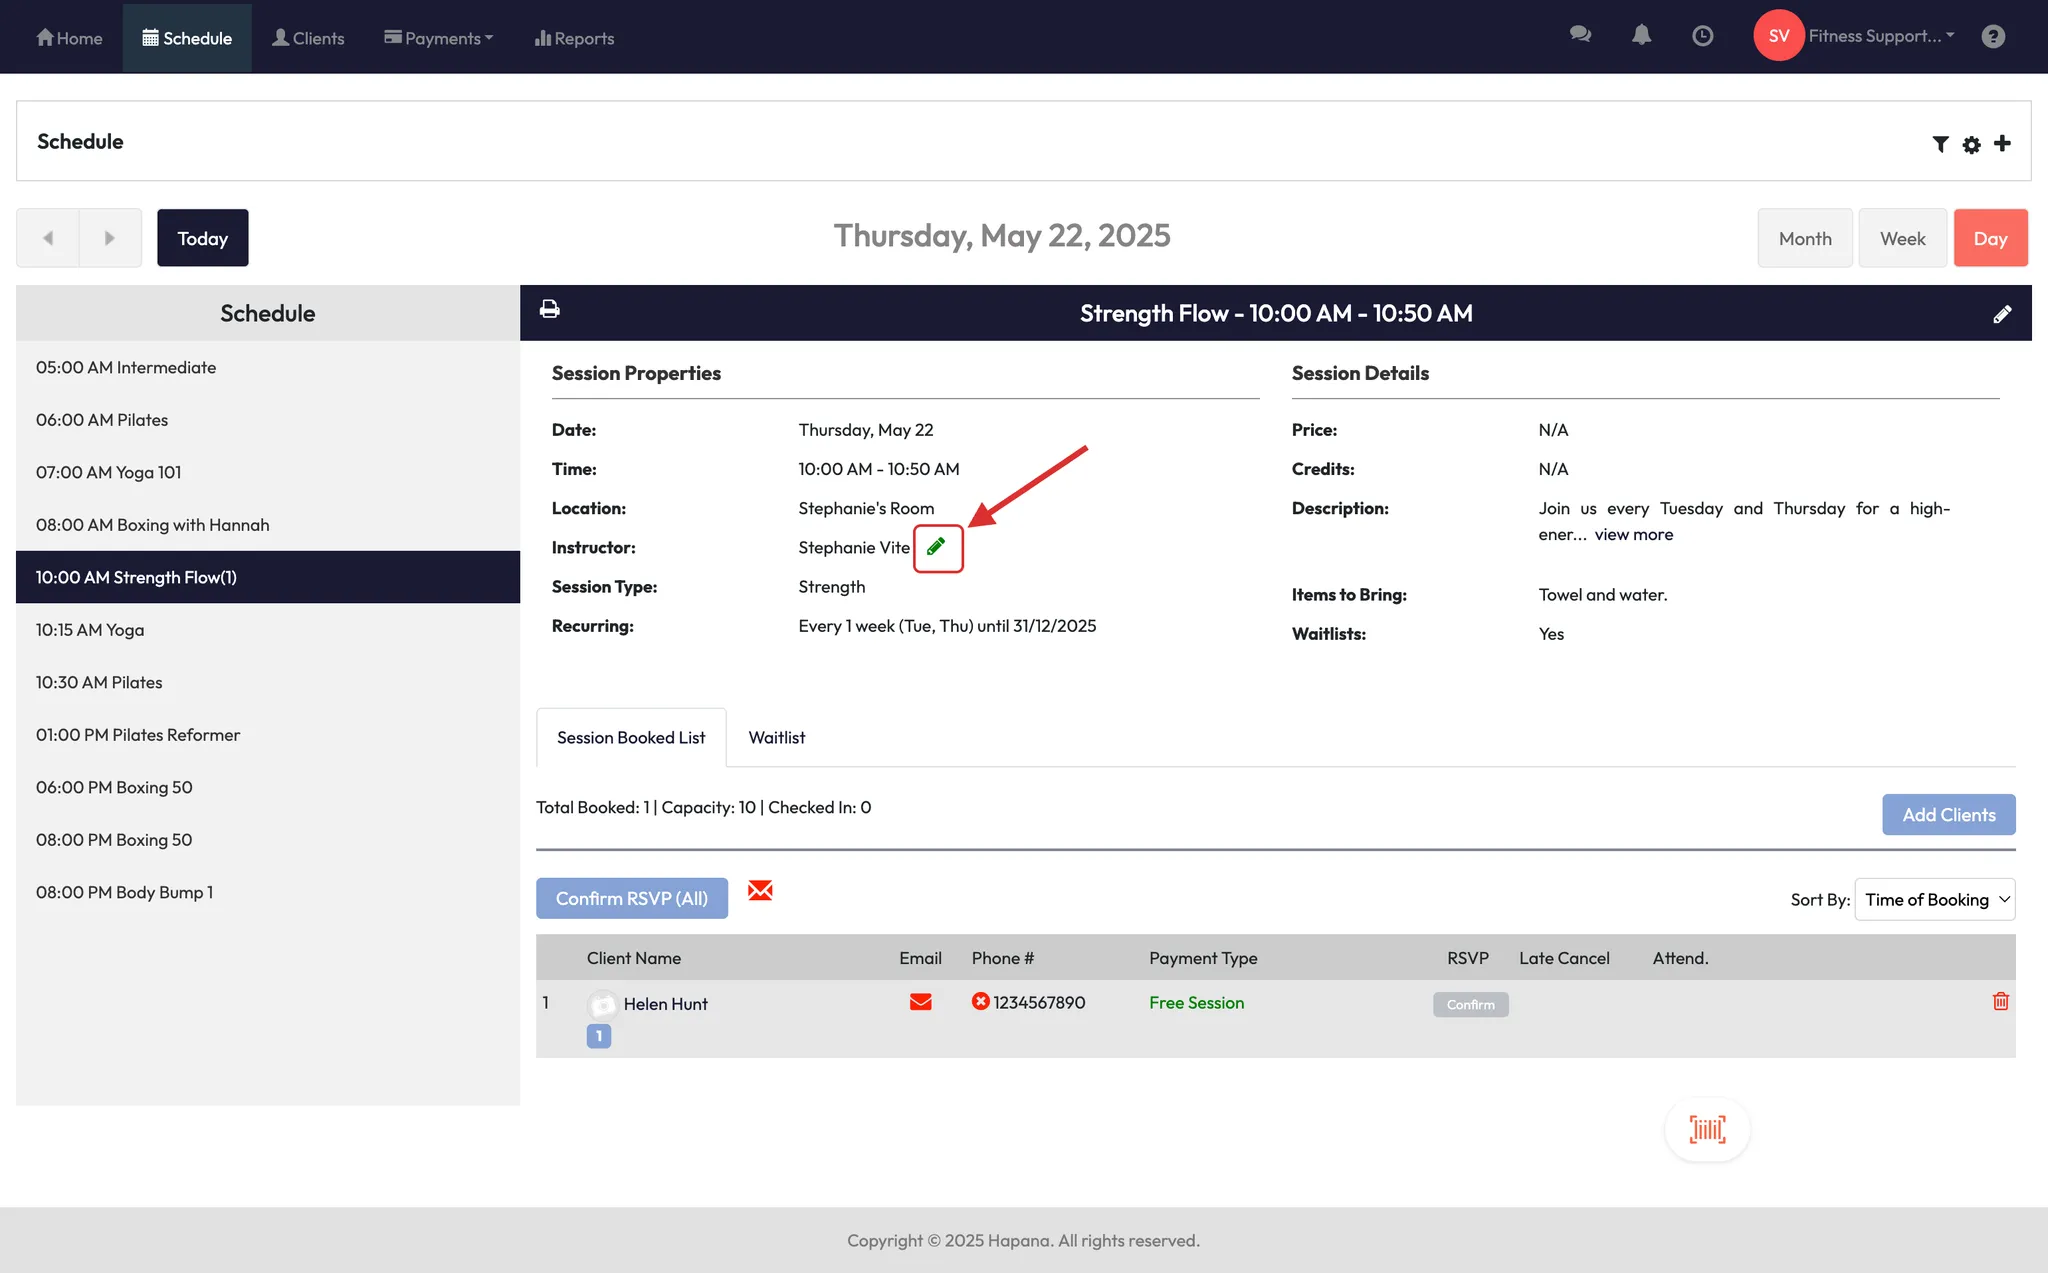Switch schedule to Month view
Image resolution: width=2048 pixels, height=1273 pixels.
click(x=1805, y=238)
